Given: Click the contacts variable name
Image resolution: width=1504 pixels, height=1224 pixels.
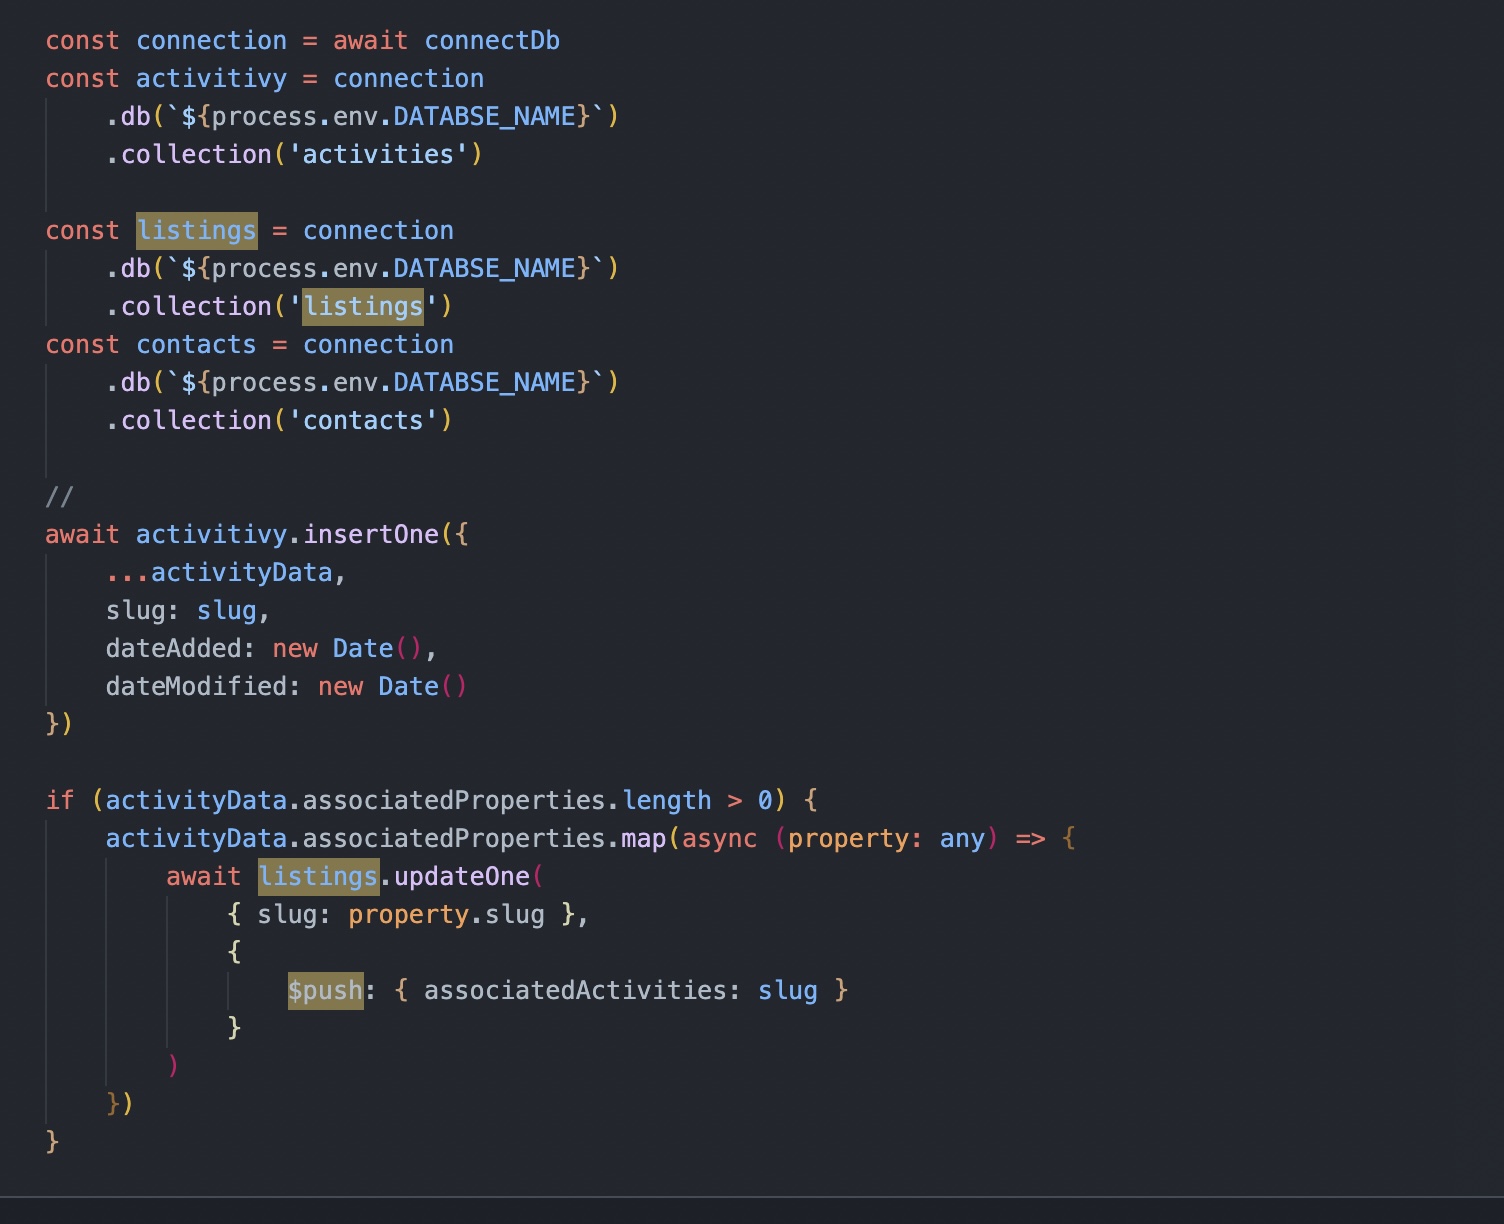Looking at the screenshot, I should (x=196, y=345).
